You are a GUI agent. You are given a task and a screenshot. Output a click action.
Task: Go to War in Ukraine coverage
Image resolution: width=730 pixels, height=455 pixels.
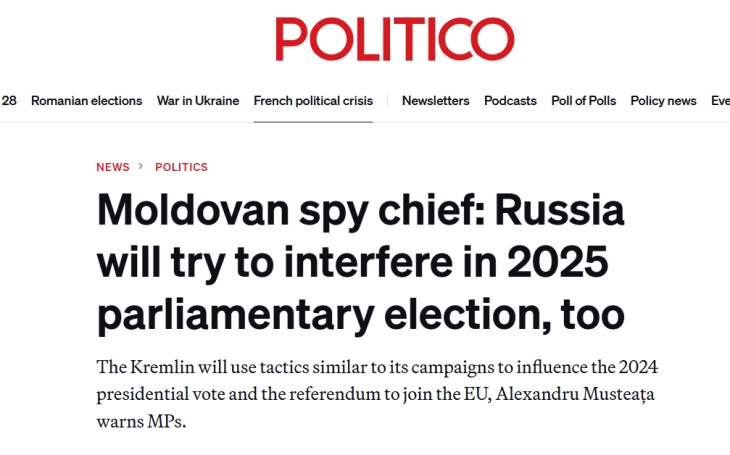[198, 101]
